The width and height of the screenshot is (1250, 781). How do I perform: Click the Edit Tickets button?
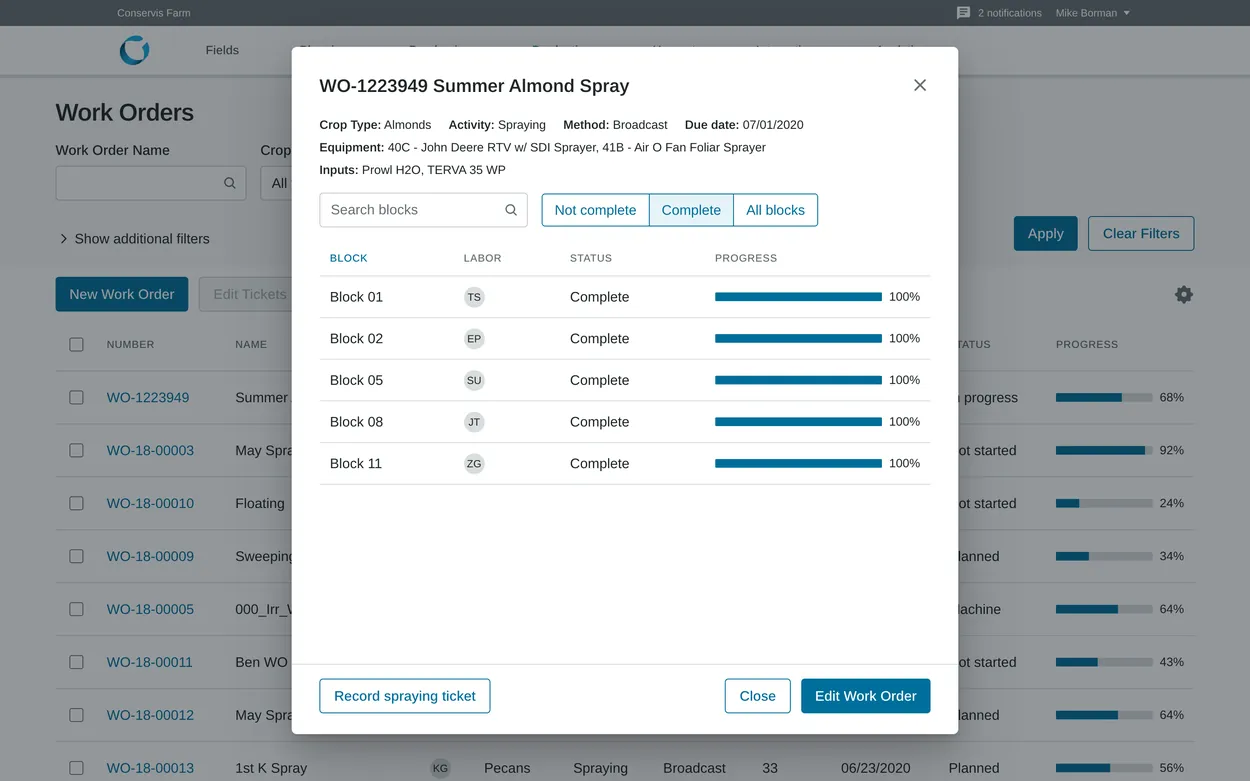pos(246,294)
